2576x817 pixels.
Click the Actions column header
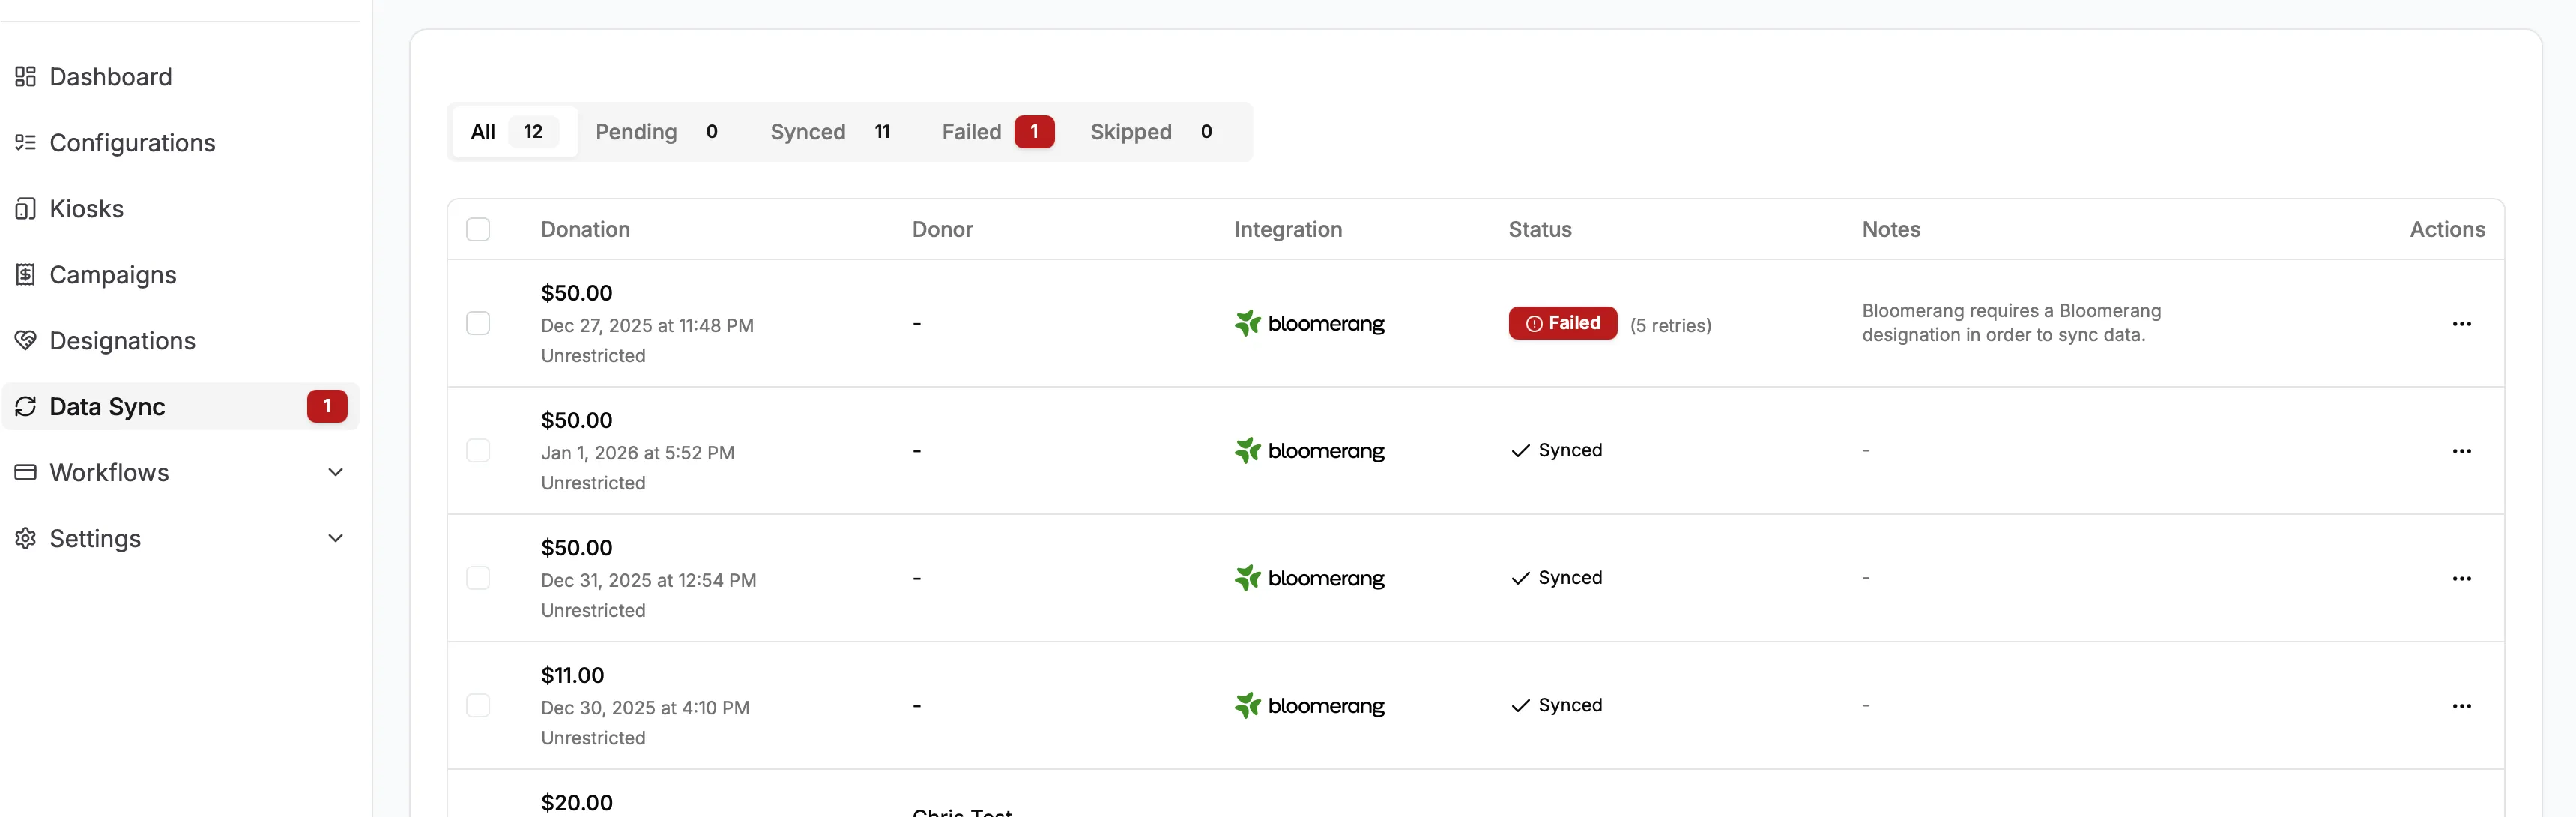[2447, 230]
